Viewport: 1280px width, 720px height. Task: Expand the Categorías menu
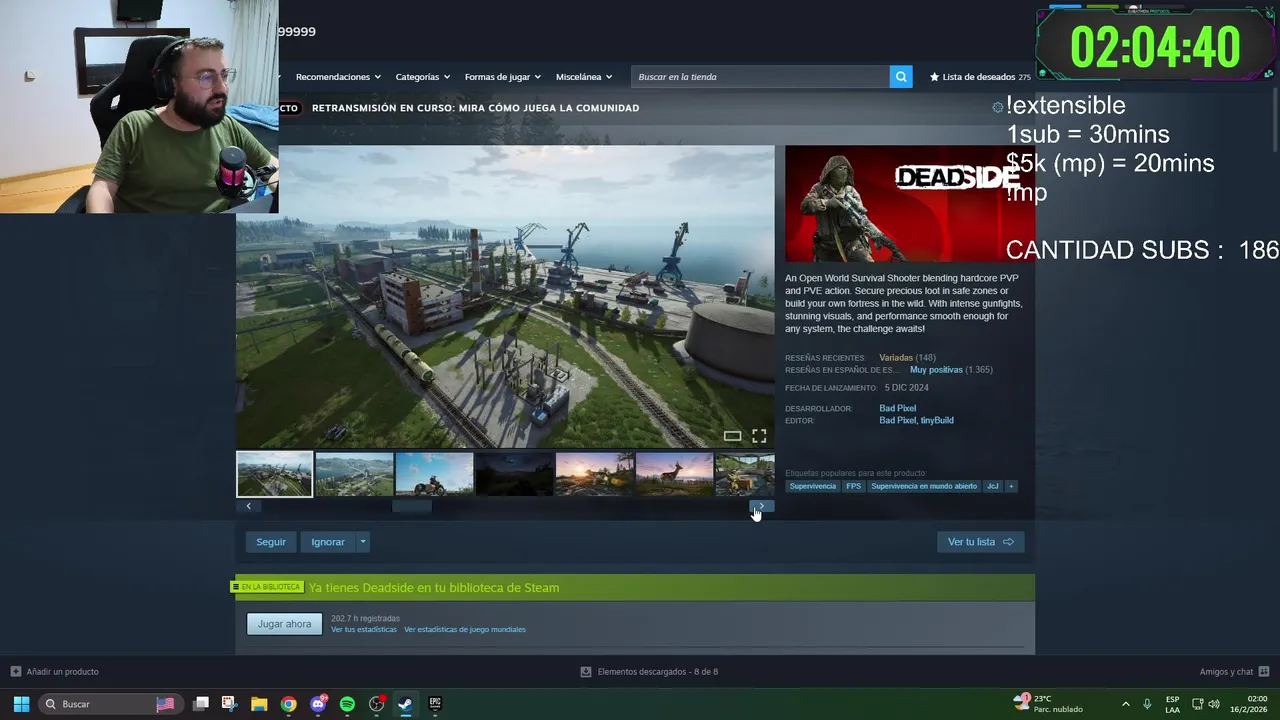[x=422, y=77]
